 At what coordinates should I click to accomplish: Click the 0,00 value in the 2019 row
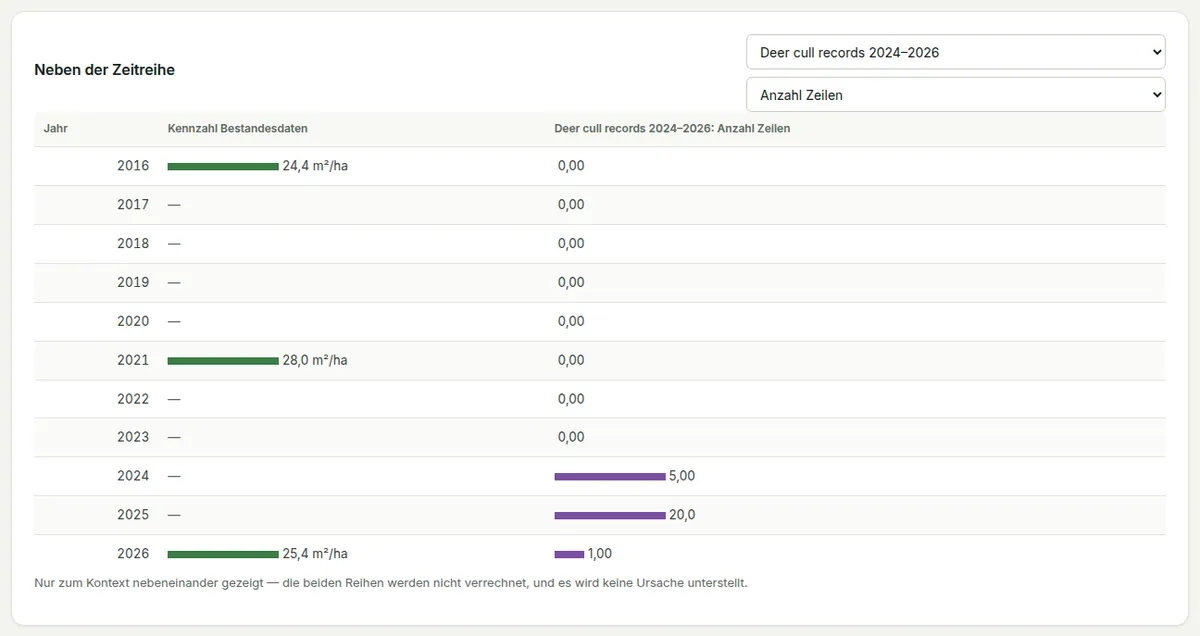(x=571, y=282)
